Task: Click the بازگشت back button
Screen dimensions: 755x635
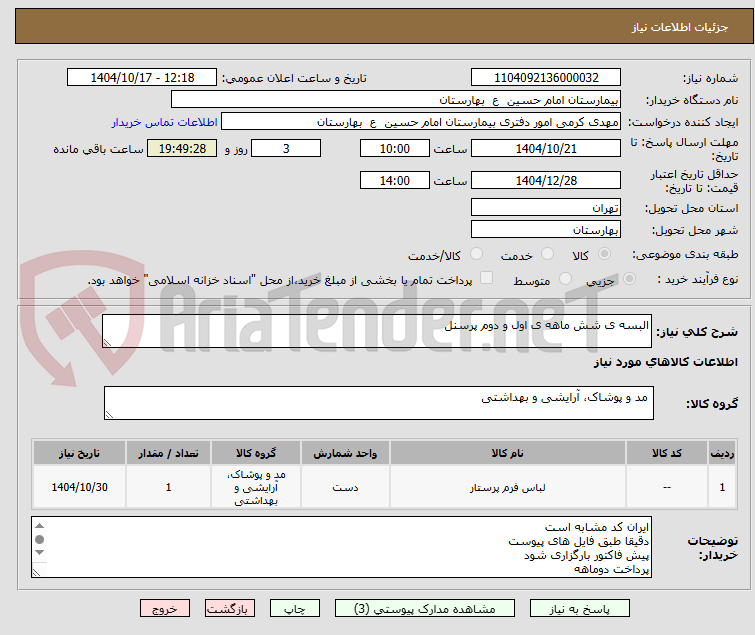Action: coord(229,609)
